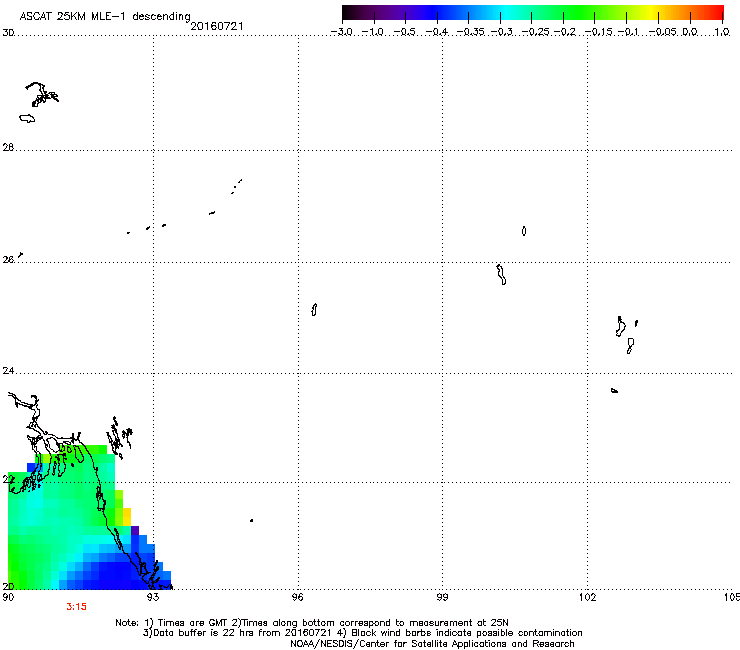Click the cyan segment of the color bar

pyautogui.click(x=507, y=13)
